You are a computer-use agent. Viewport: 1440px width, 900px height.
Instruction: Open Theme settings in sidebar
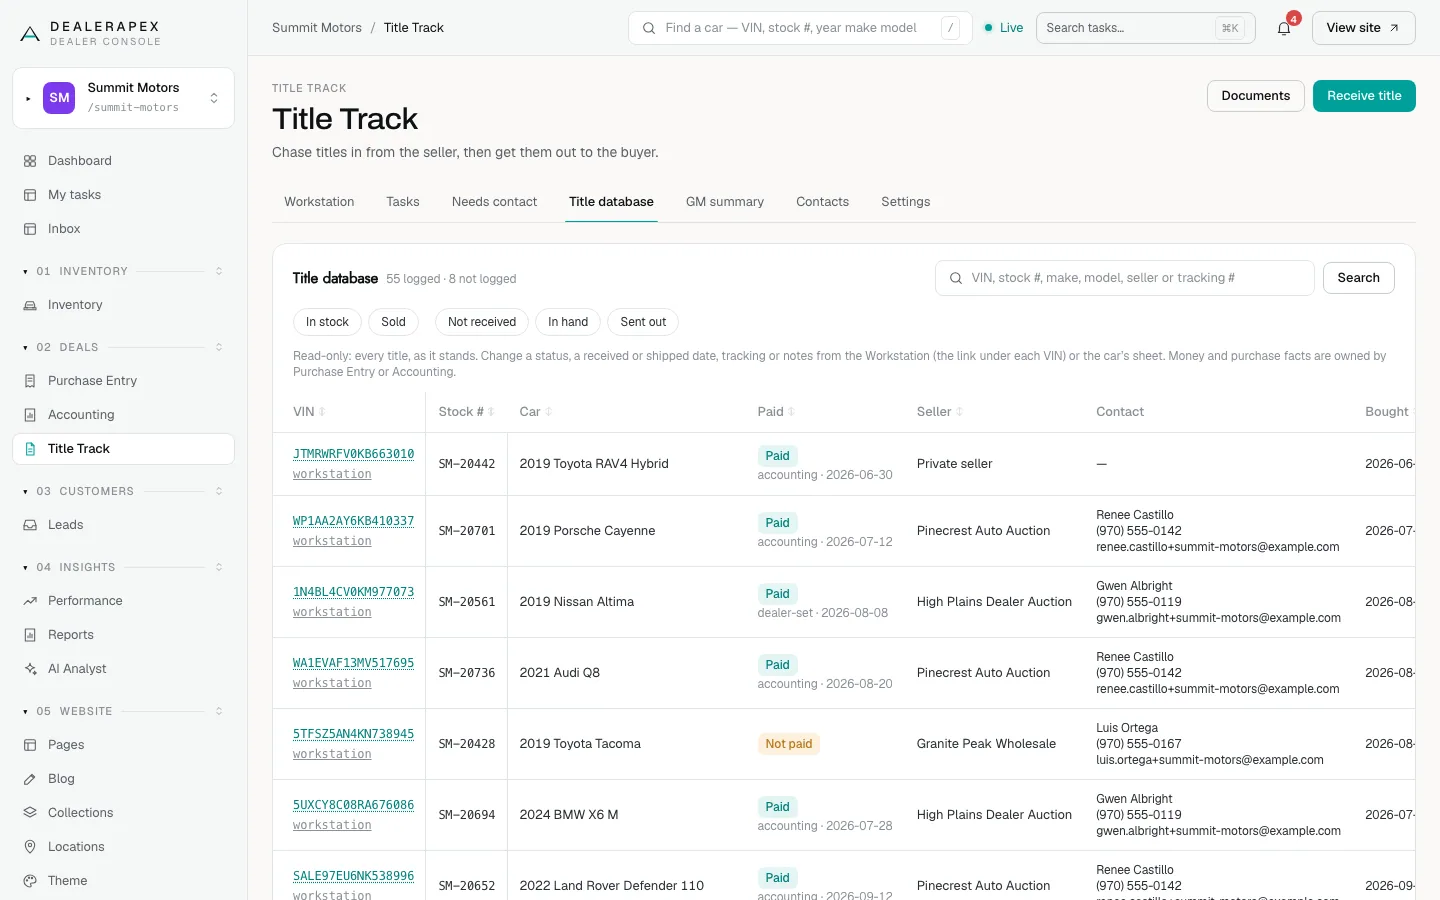point(123,881)
